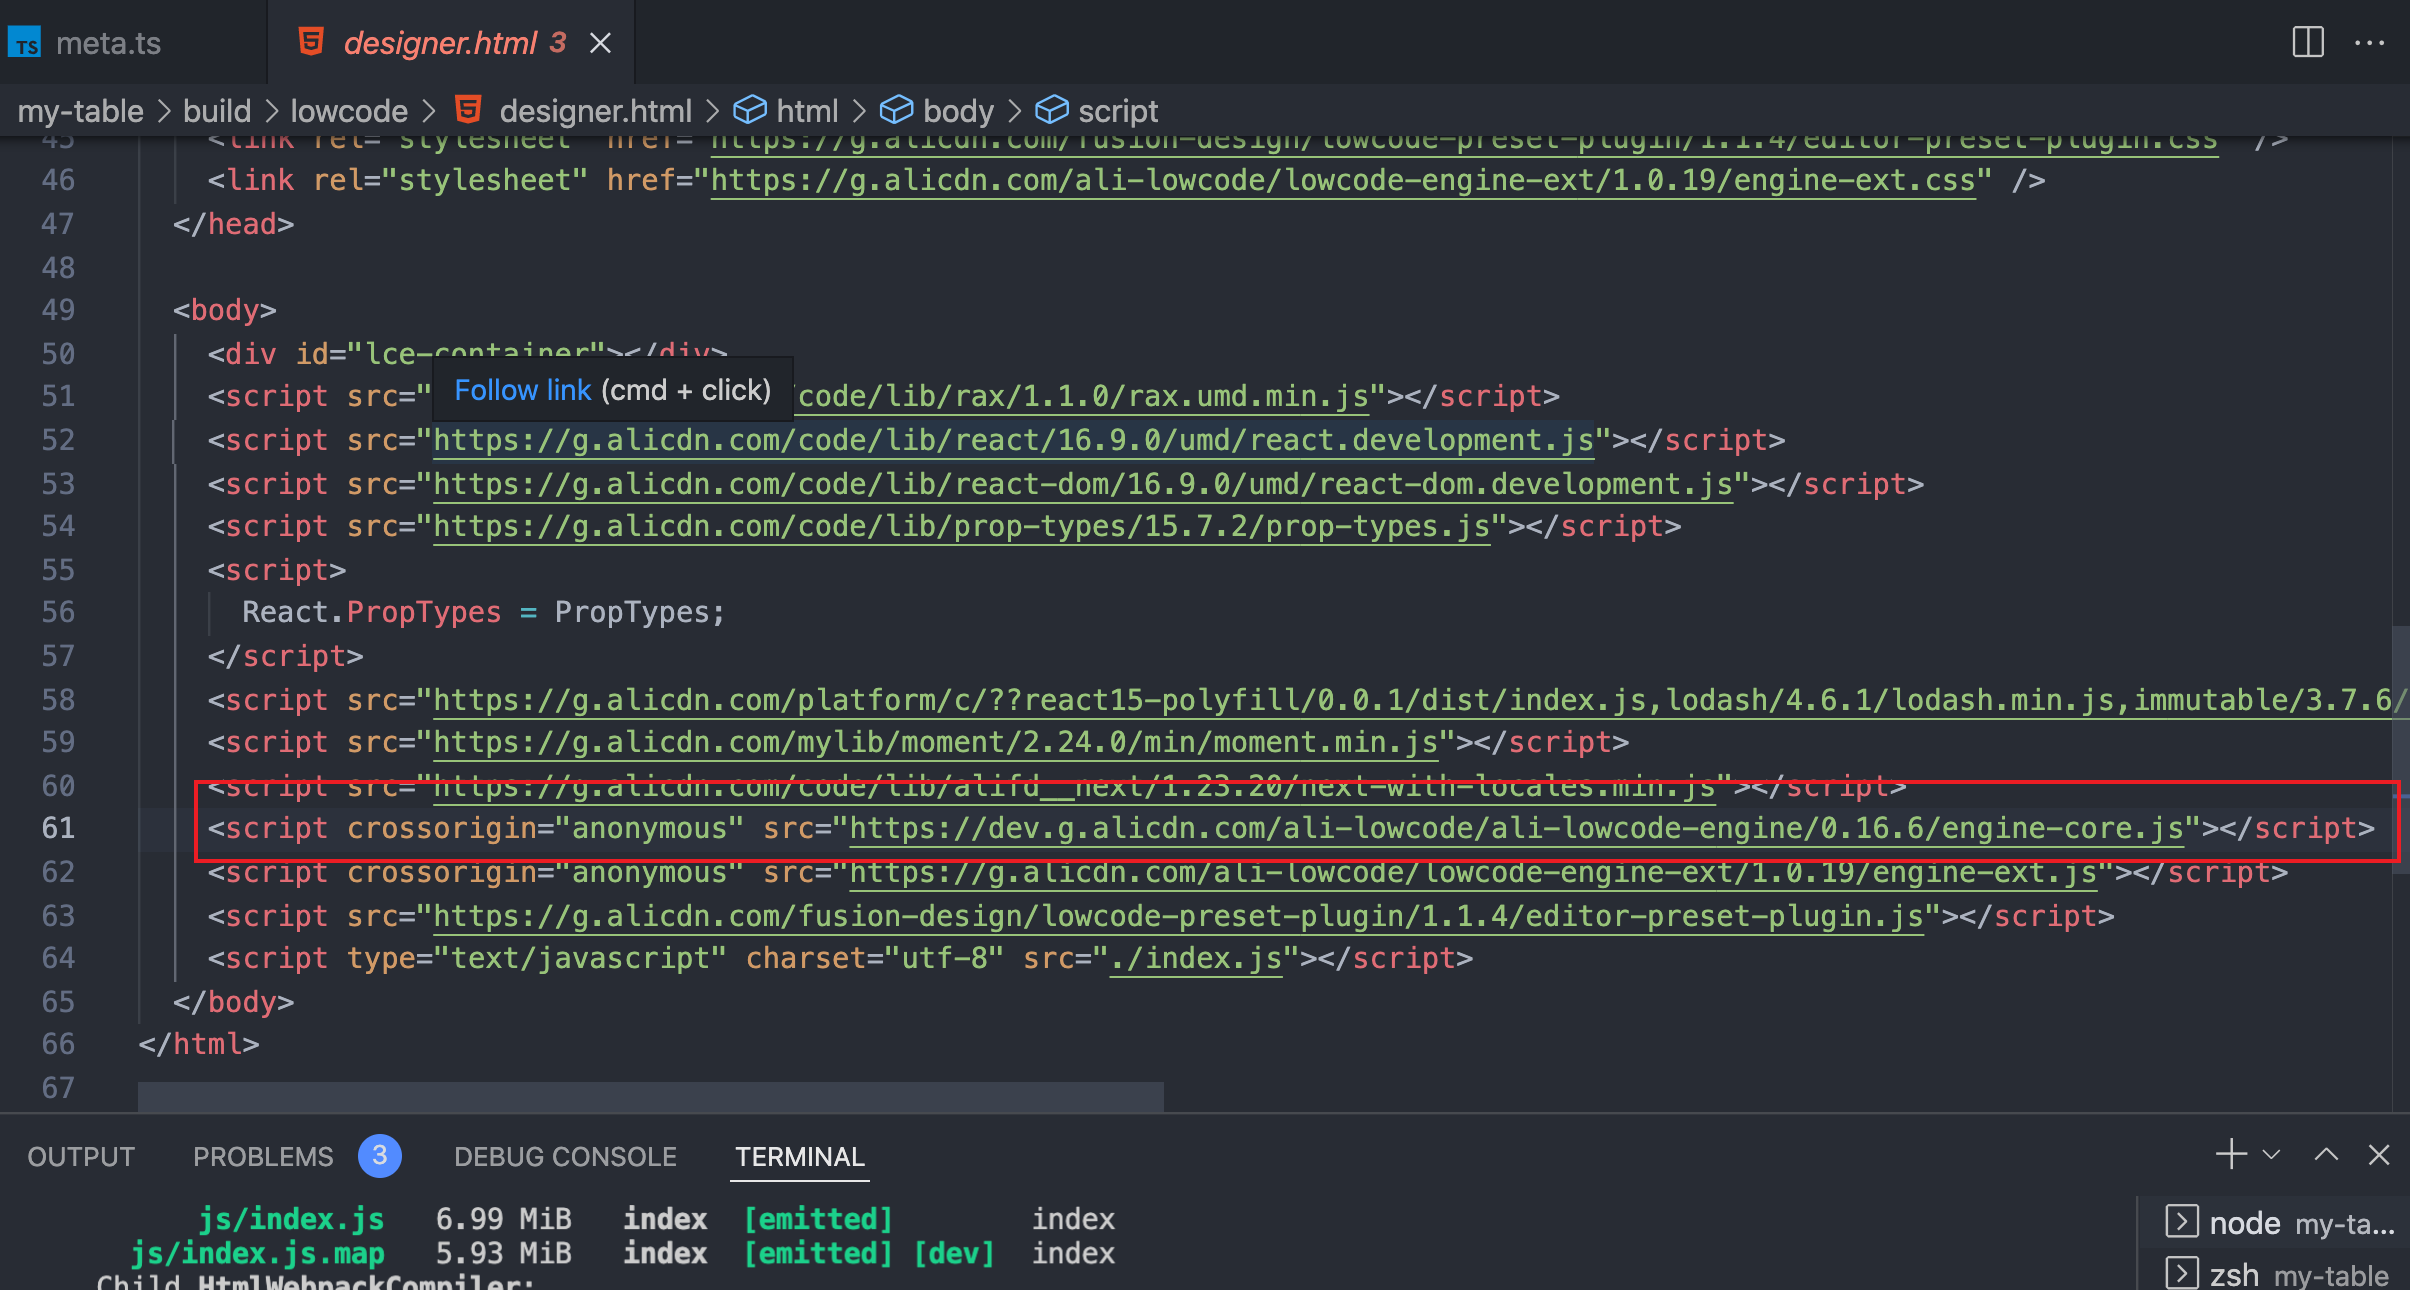Open the split editor icon top right
The image size is (2410, 1290).
[x=2308, y=42]
